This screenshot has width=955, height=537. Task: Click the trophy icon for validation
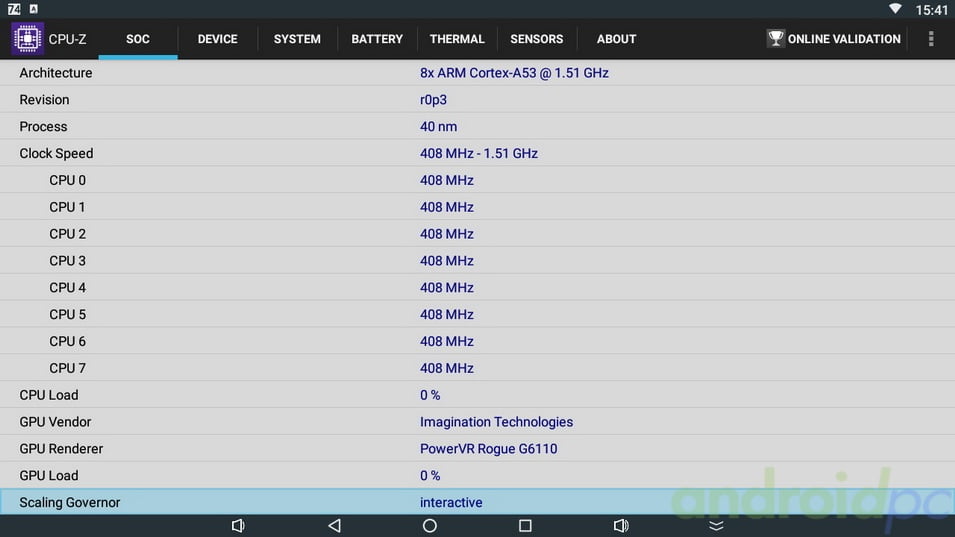tap(776, 39)
